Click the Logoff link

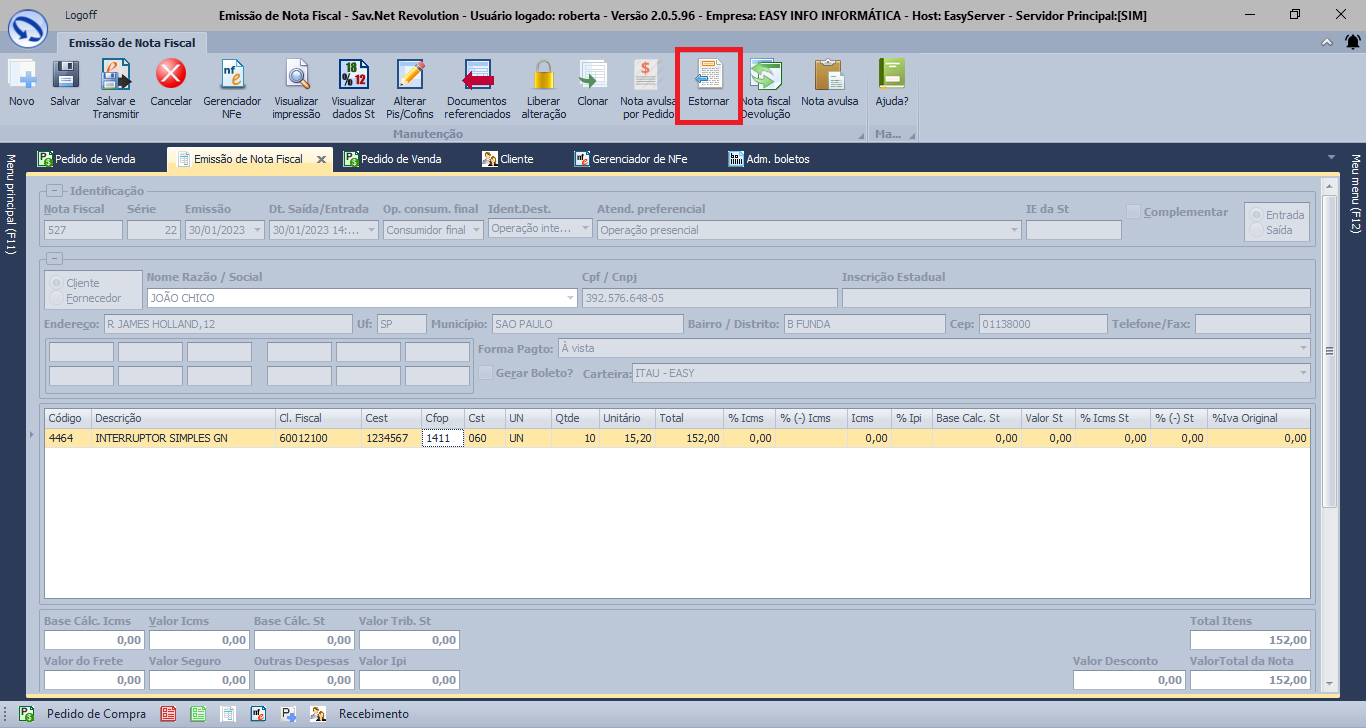point(81,16)
